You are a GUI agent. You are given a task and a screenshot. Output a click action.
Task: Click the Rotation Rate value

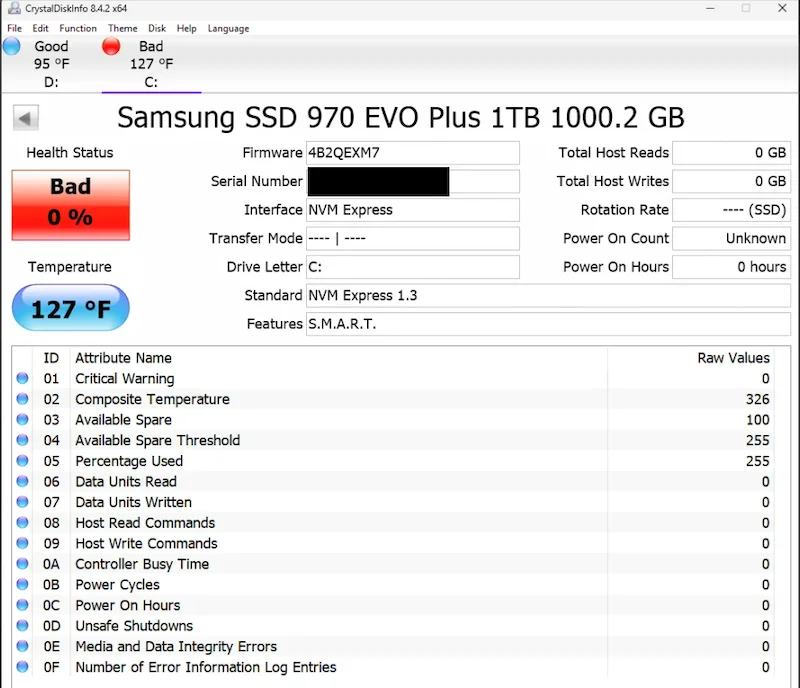point(732,210)
